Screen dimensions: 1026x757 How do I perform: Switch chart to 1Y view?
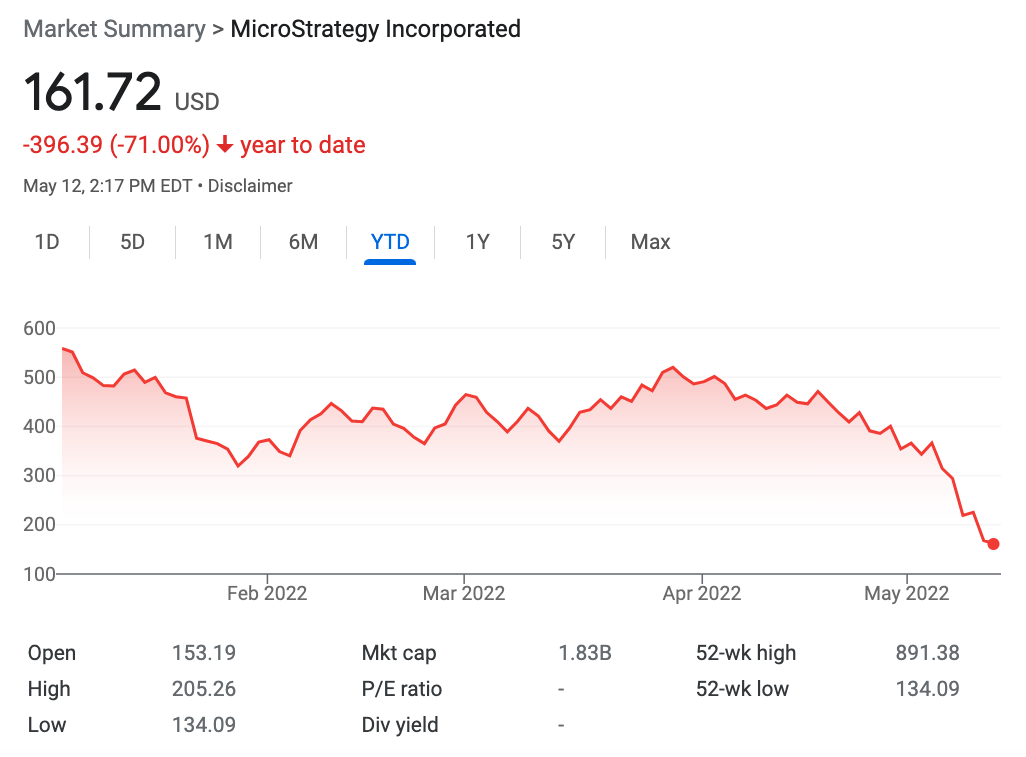[477, 242]
